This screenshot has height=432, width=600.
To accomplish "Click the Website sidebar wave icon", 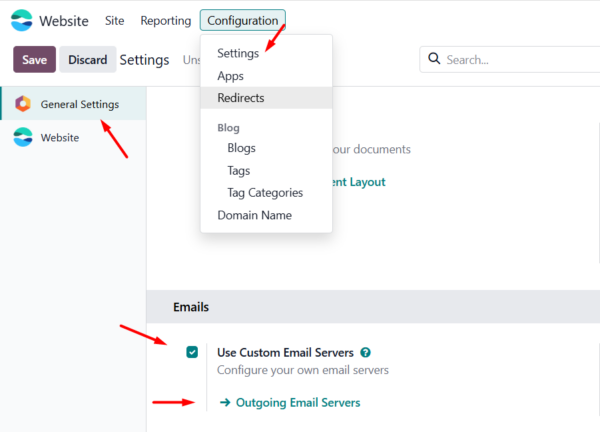I will [23, 137].
